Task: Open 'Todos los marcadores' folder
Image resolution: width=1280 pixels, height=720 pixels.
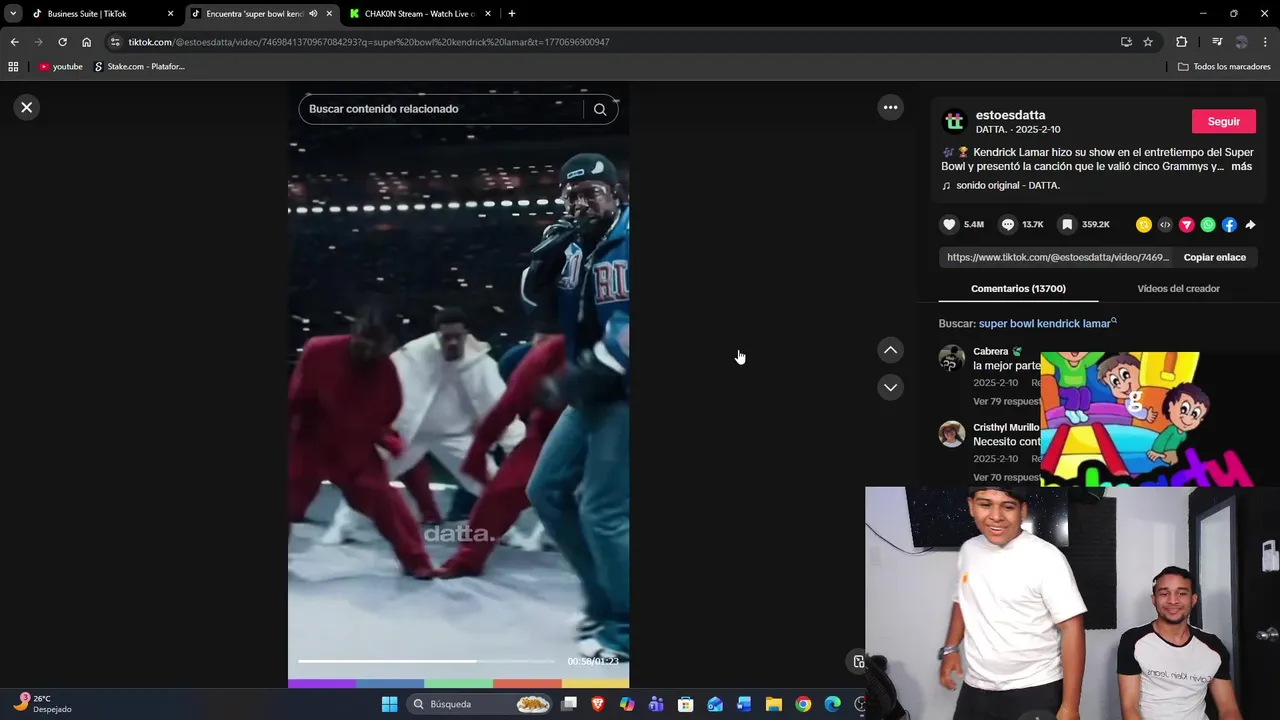Action: (x=1224, y=67)
